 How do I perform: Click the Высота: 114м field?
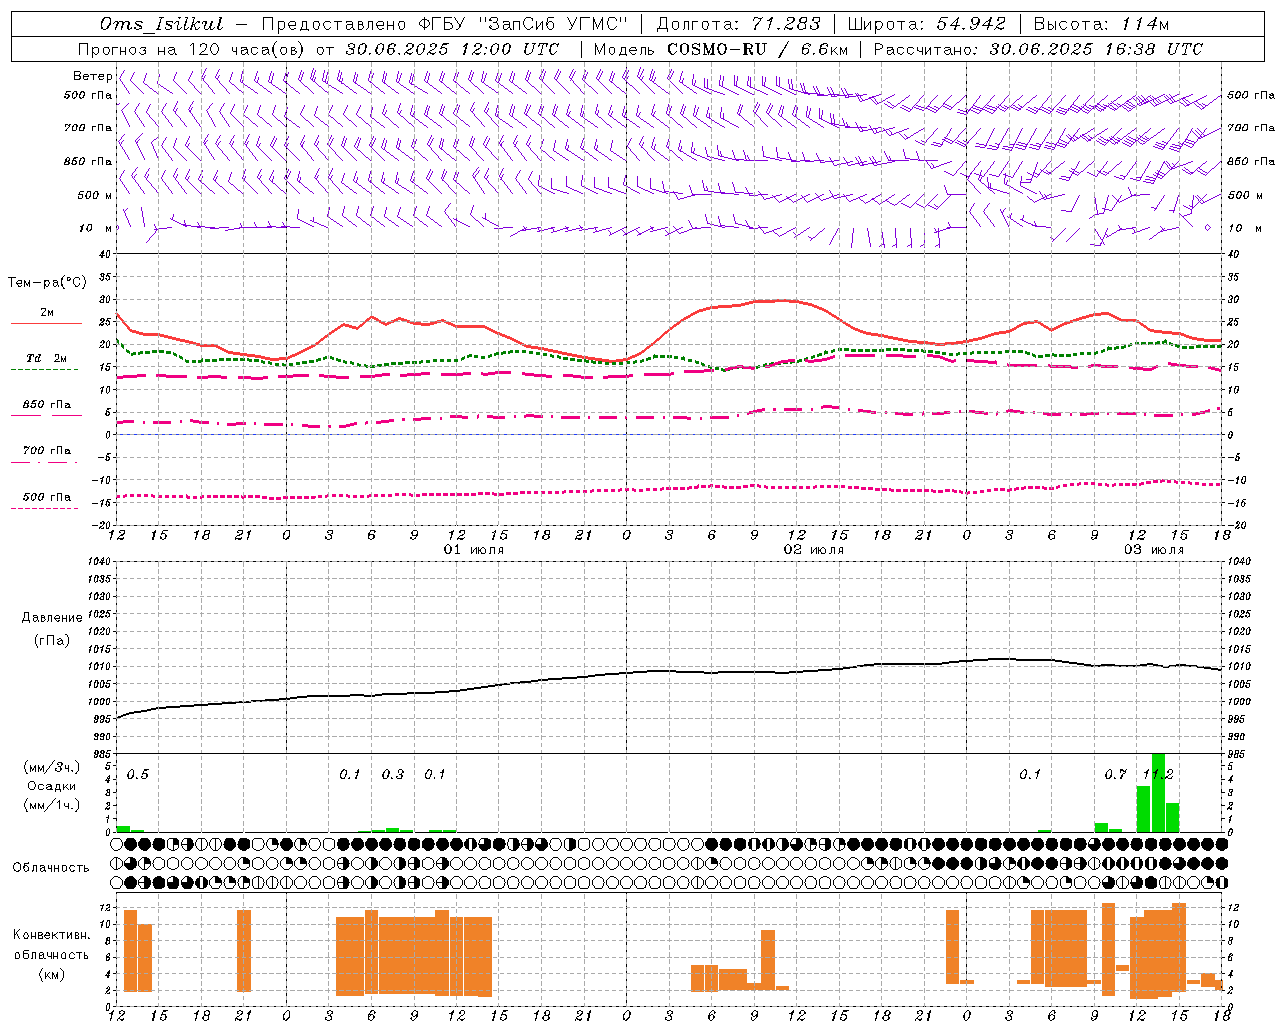(1101, 24)
